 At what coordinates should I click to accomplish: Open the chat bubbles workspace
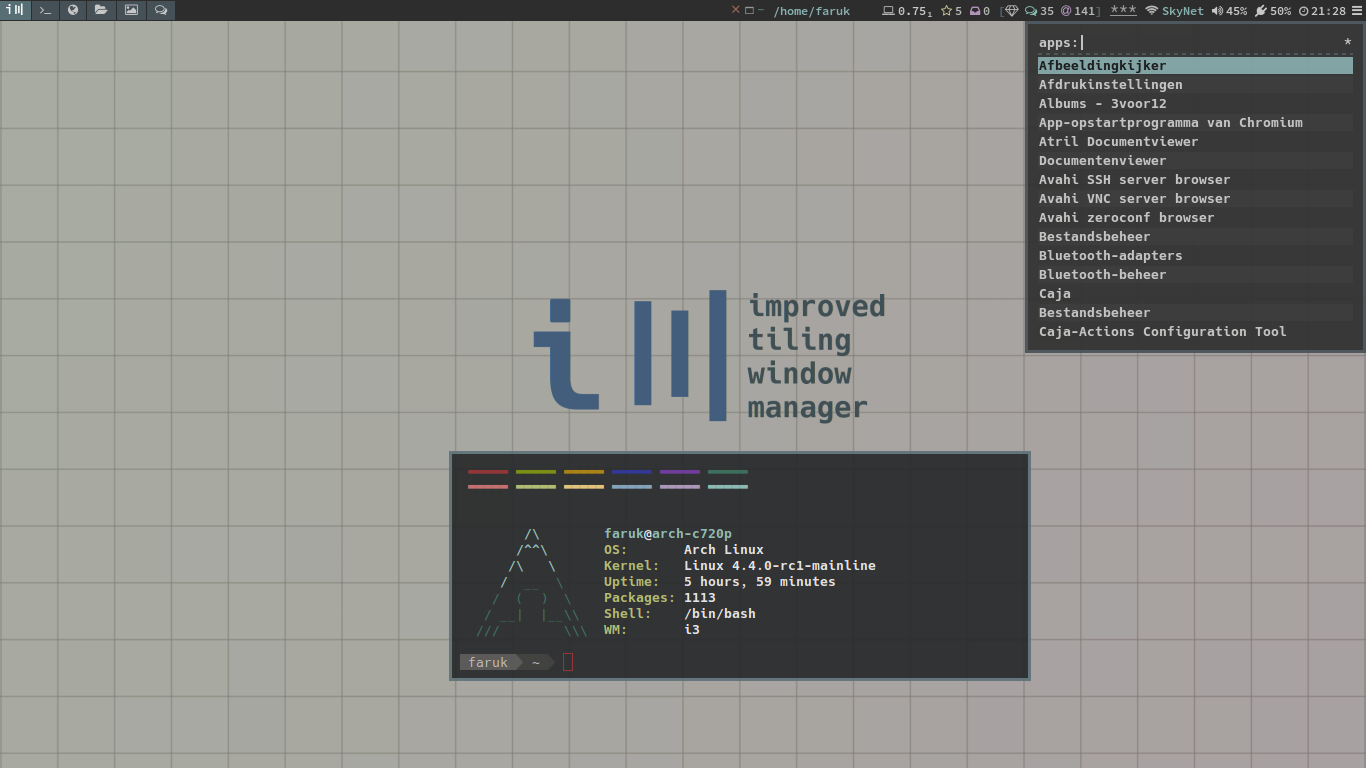pos(160,10)
